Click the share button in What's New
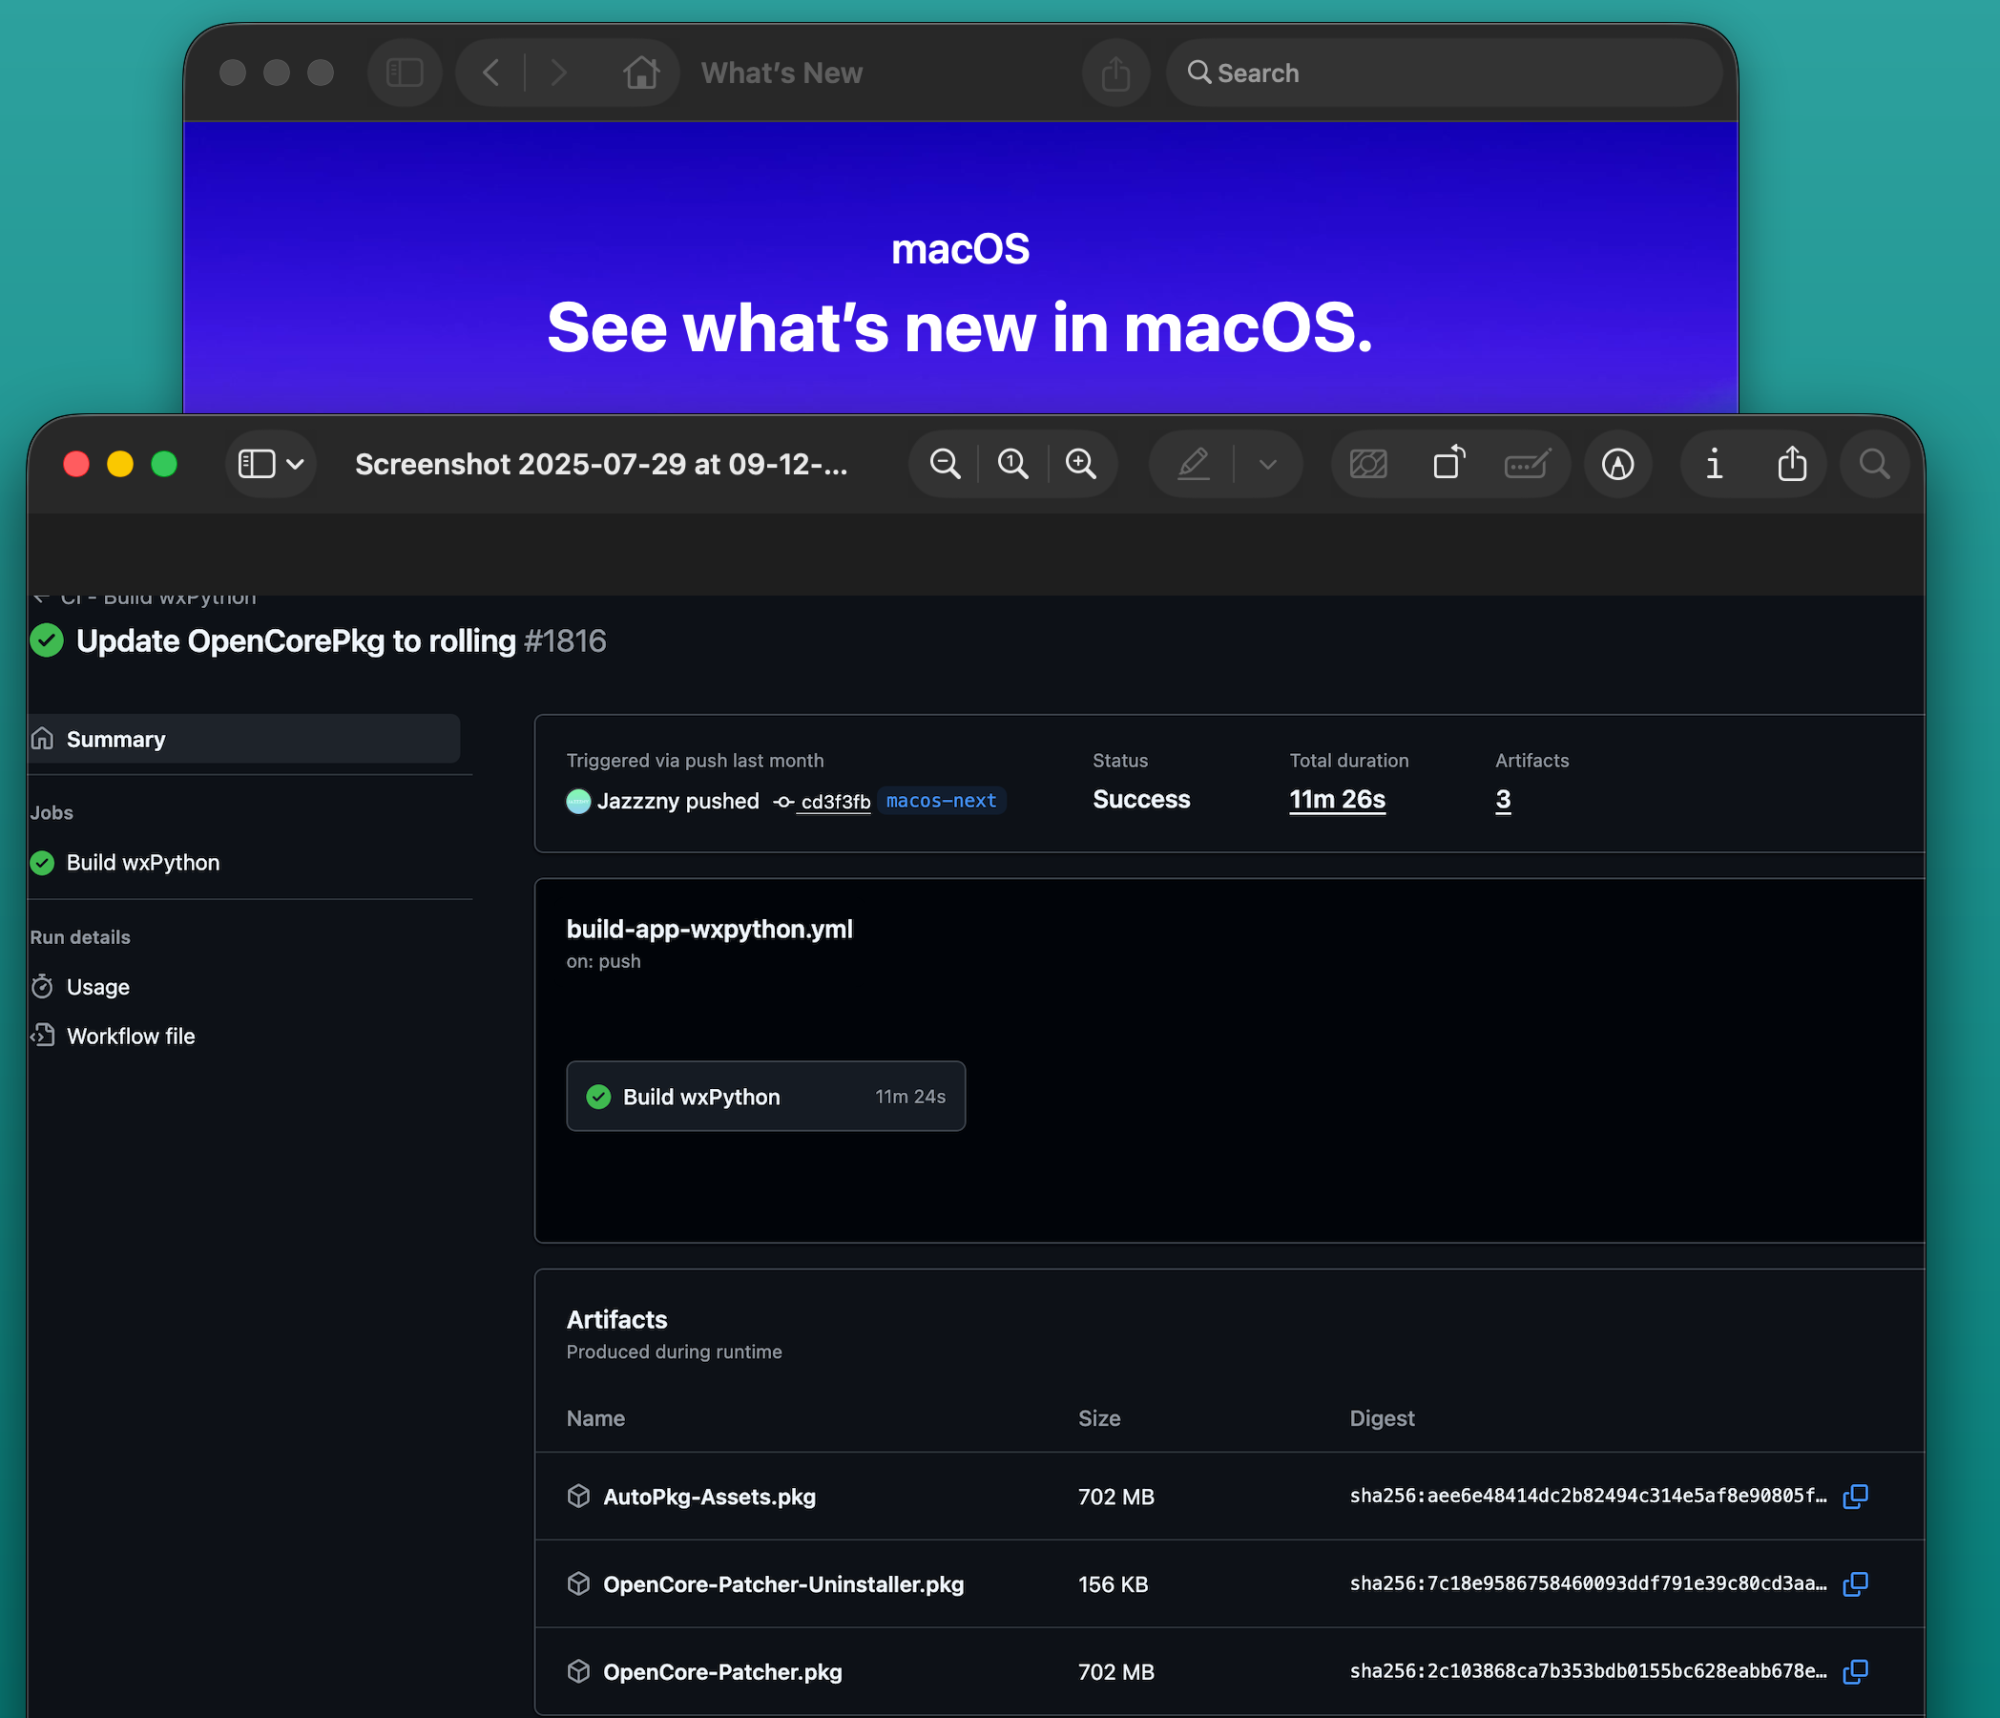 [1115, 73]
